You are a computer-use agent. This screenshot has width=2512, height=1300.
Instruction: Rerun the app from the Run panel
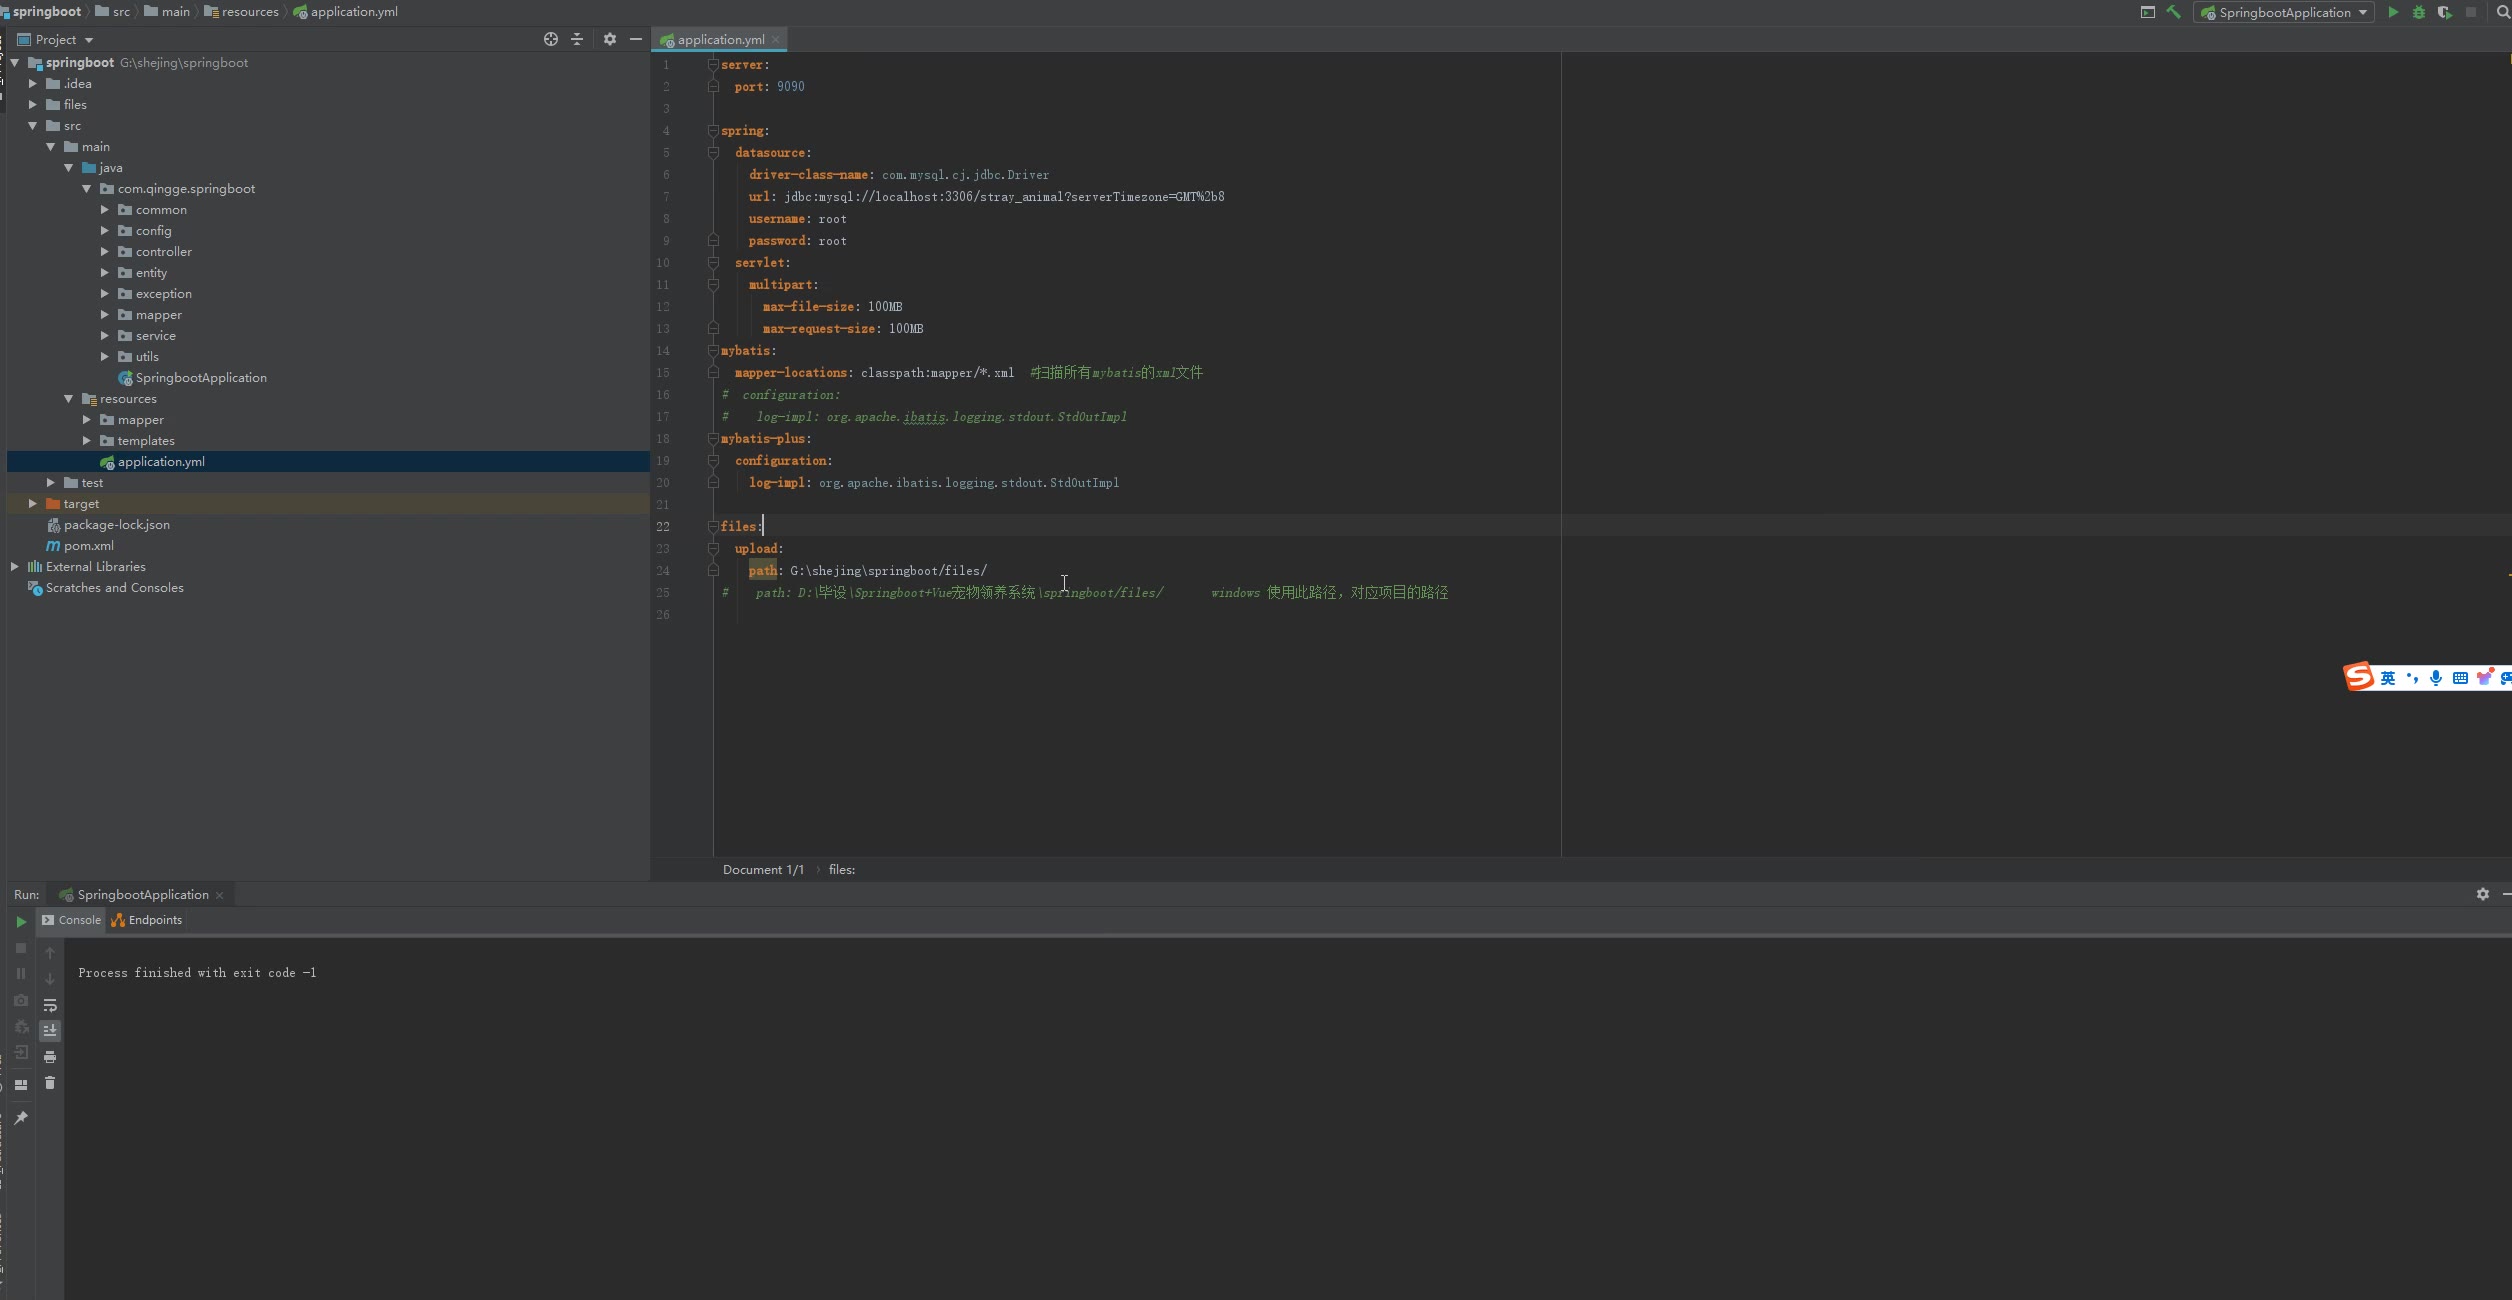(21, 922)
